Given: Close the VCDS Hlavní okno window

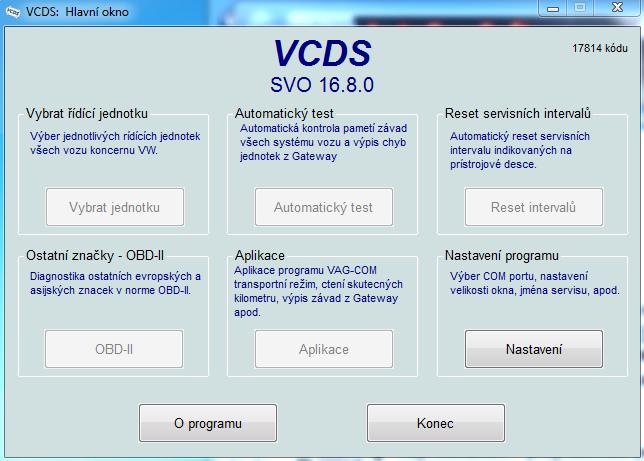Looking at the screenshot, I should click(617, 7).
